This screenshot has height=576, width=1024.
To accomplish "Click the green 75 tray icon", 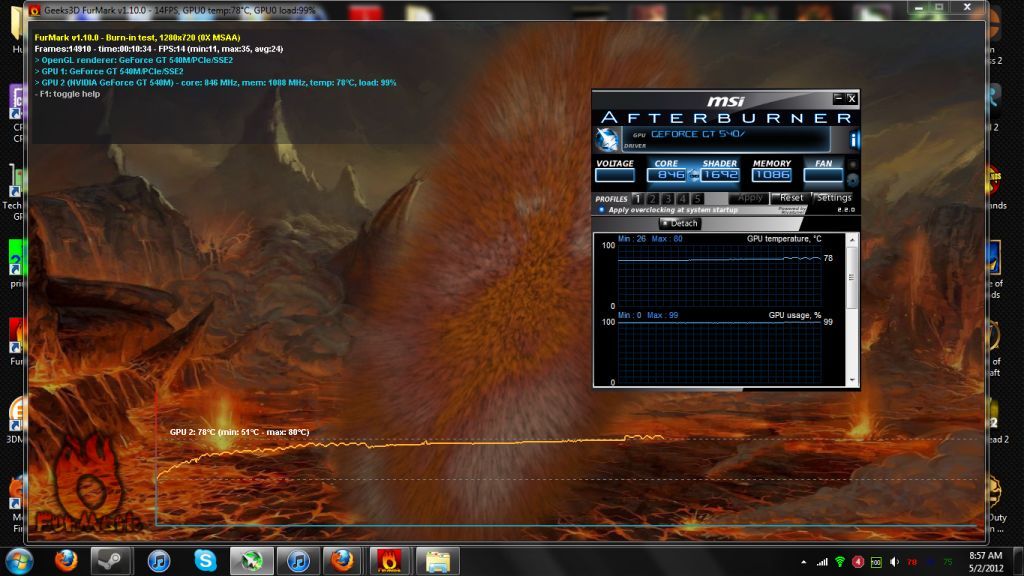I will 948,562.
